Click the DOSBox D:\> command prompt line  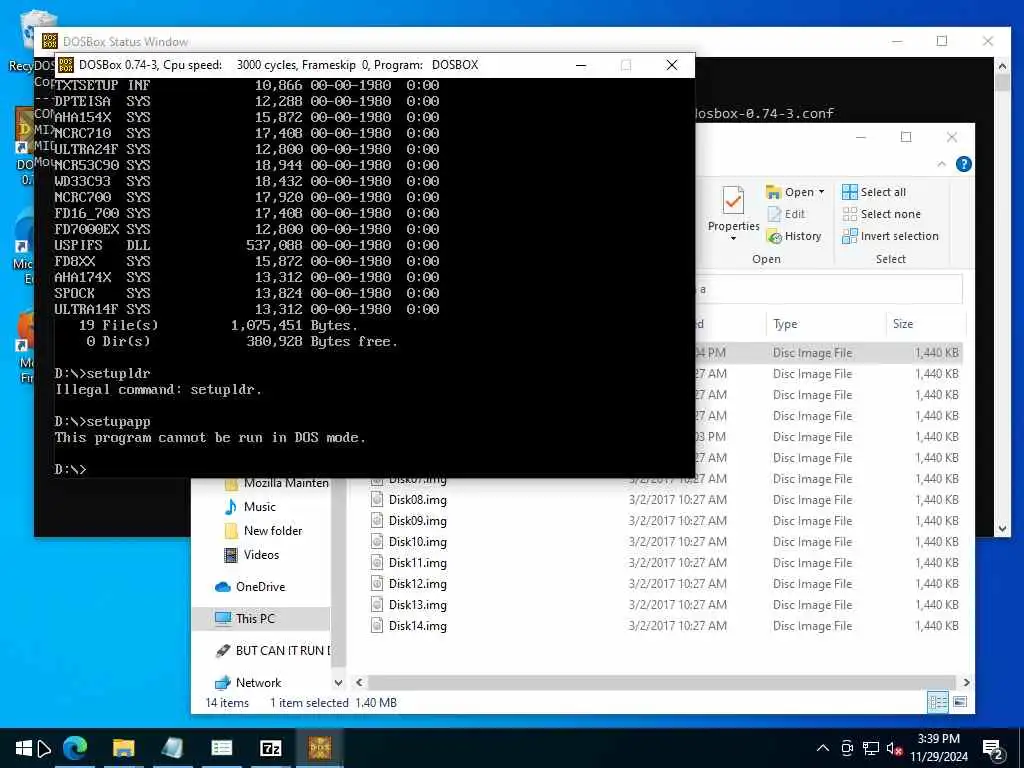click(x=71, y=470)
